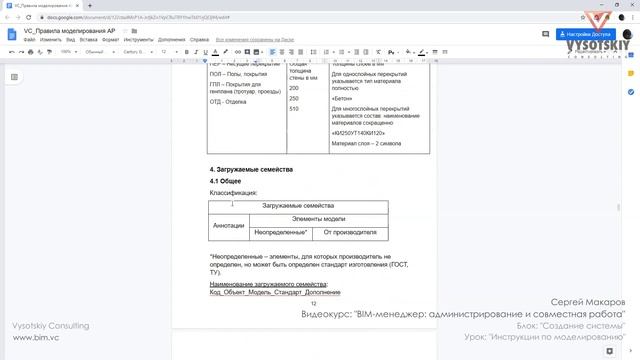Open the Keep notes side panel icon
Screen dimensions: 640x360
tap(631, 73)
